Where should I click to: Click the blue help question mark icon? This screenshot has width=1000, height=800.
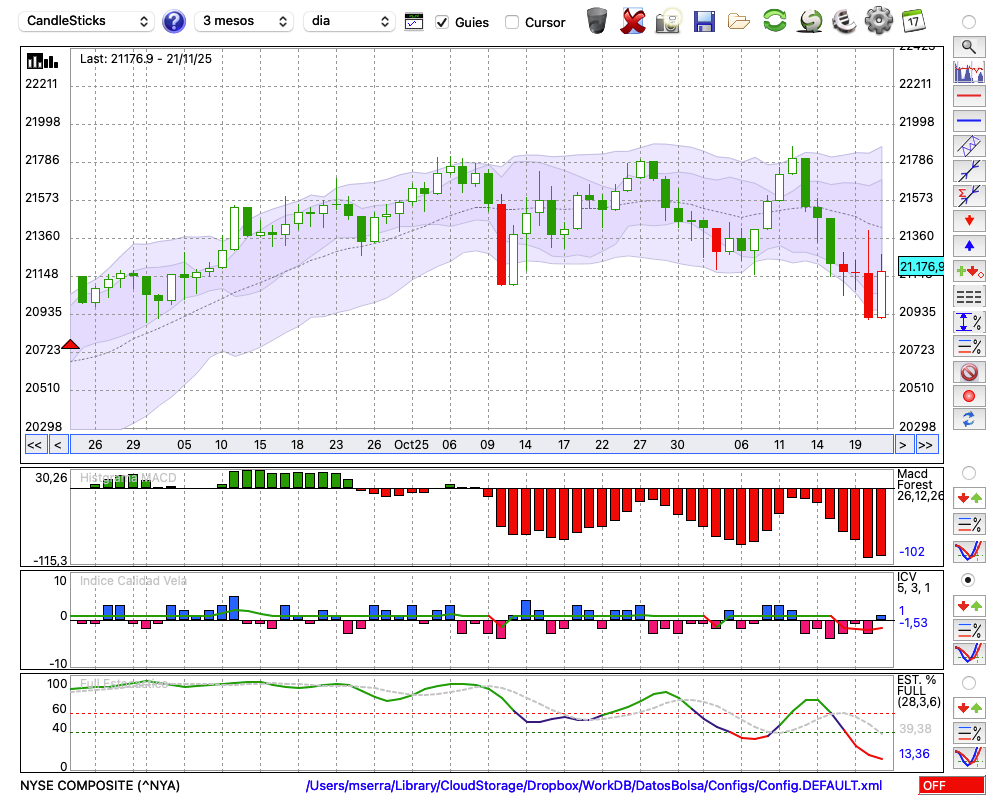pos(173,22)
